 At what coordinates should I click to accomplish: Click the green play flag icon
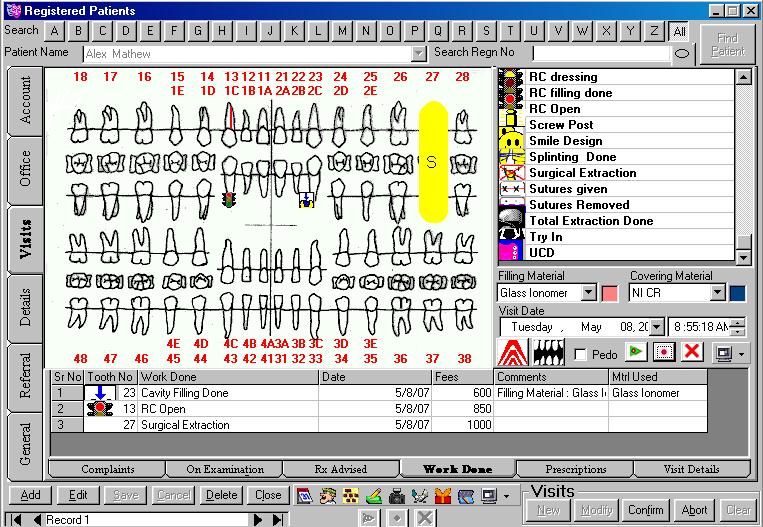(636, 352)
